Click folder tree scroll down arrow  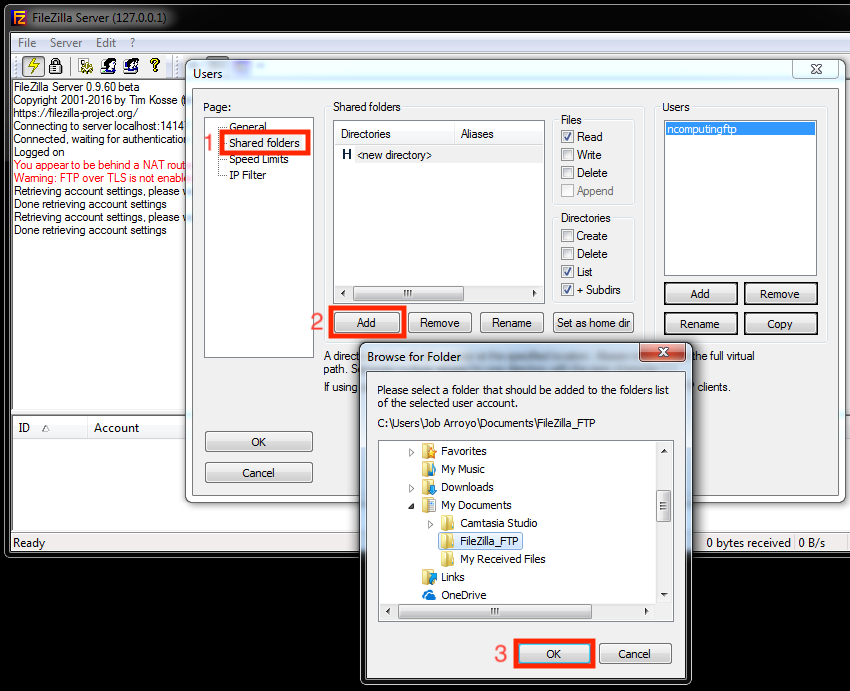pyautogui.click(x=664, y=595)
